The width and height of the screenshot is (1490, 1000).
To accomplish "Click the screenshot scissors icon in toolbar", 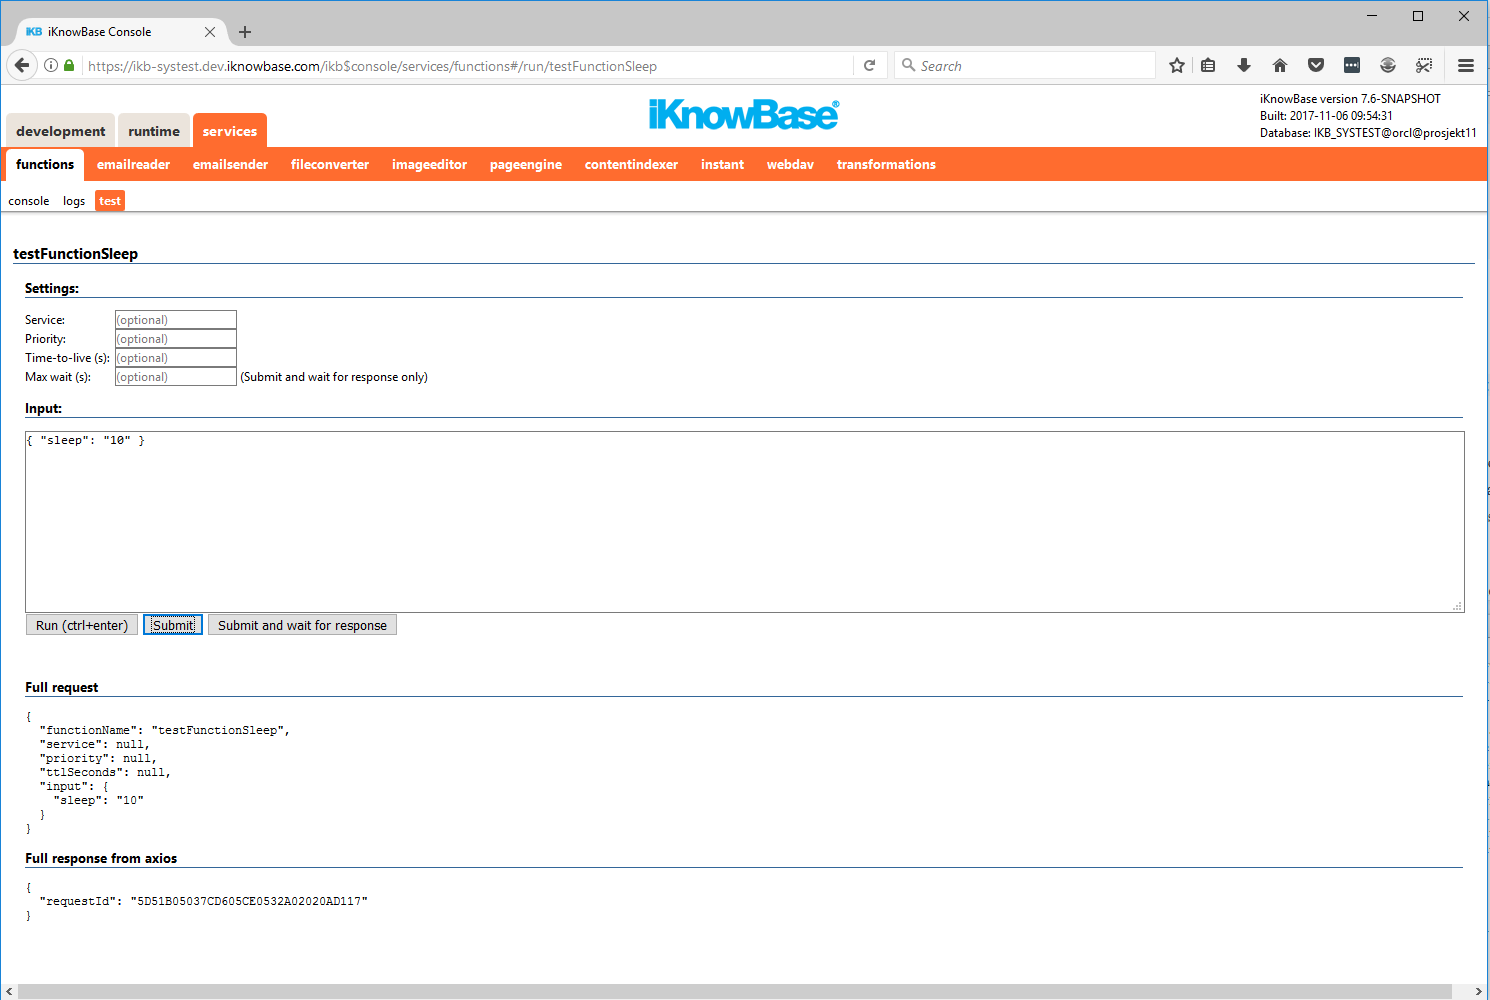I will pos(1424,65).
